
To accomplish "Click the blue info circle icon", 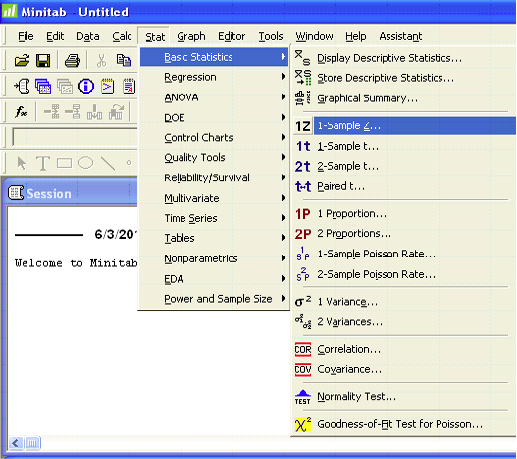I will point(86,86).
